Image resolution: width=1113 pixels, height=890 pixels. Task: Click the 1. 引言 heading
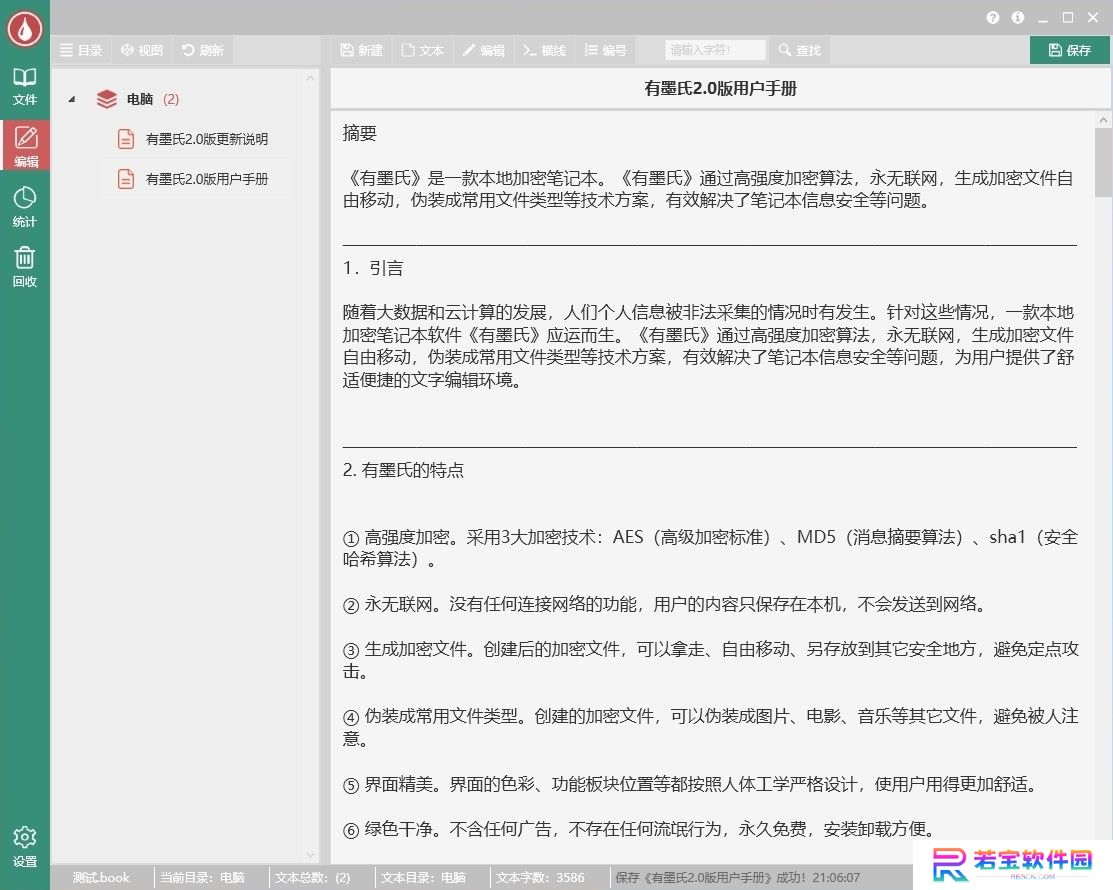point(373,268)
